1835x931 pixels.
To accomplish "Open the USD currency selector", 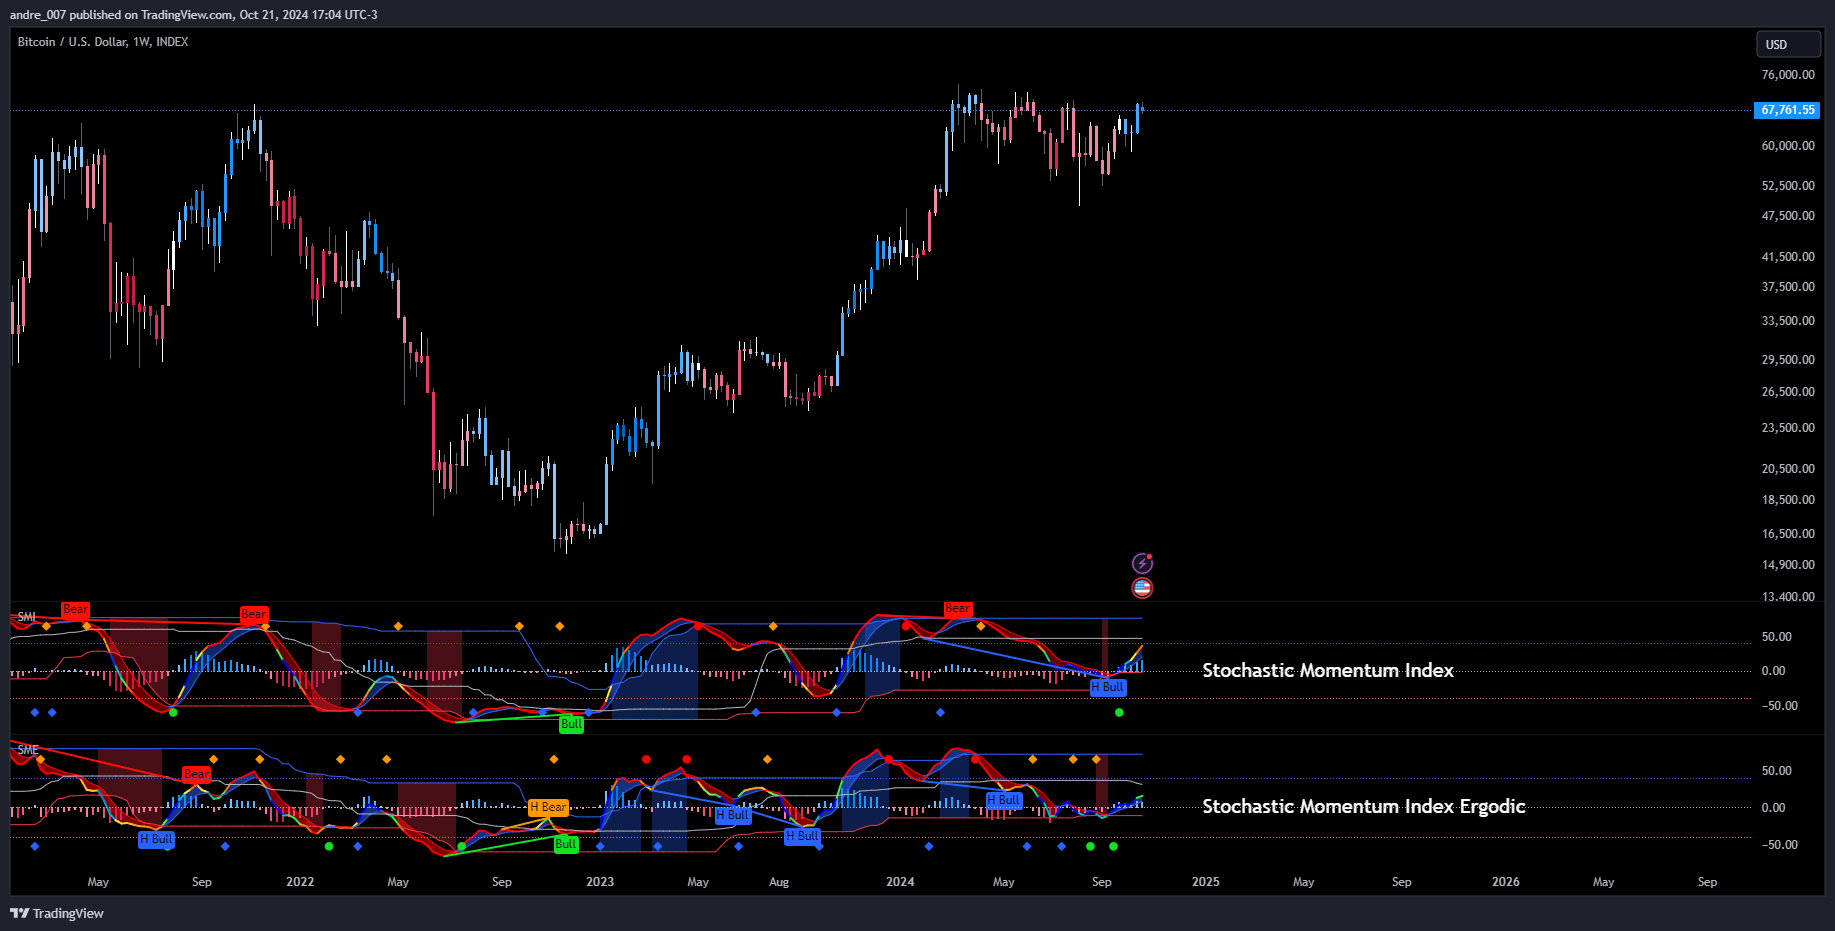I will (1789, 44).
